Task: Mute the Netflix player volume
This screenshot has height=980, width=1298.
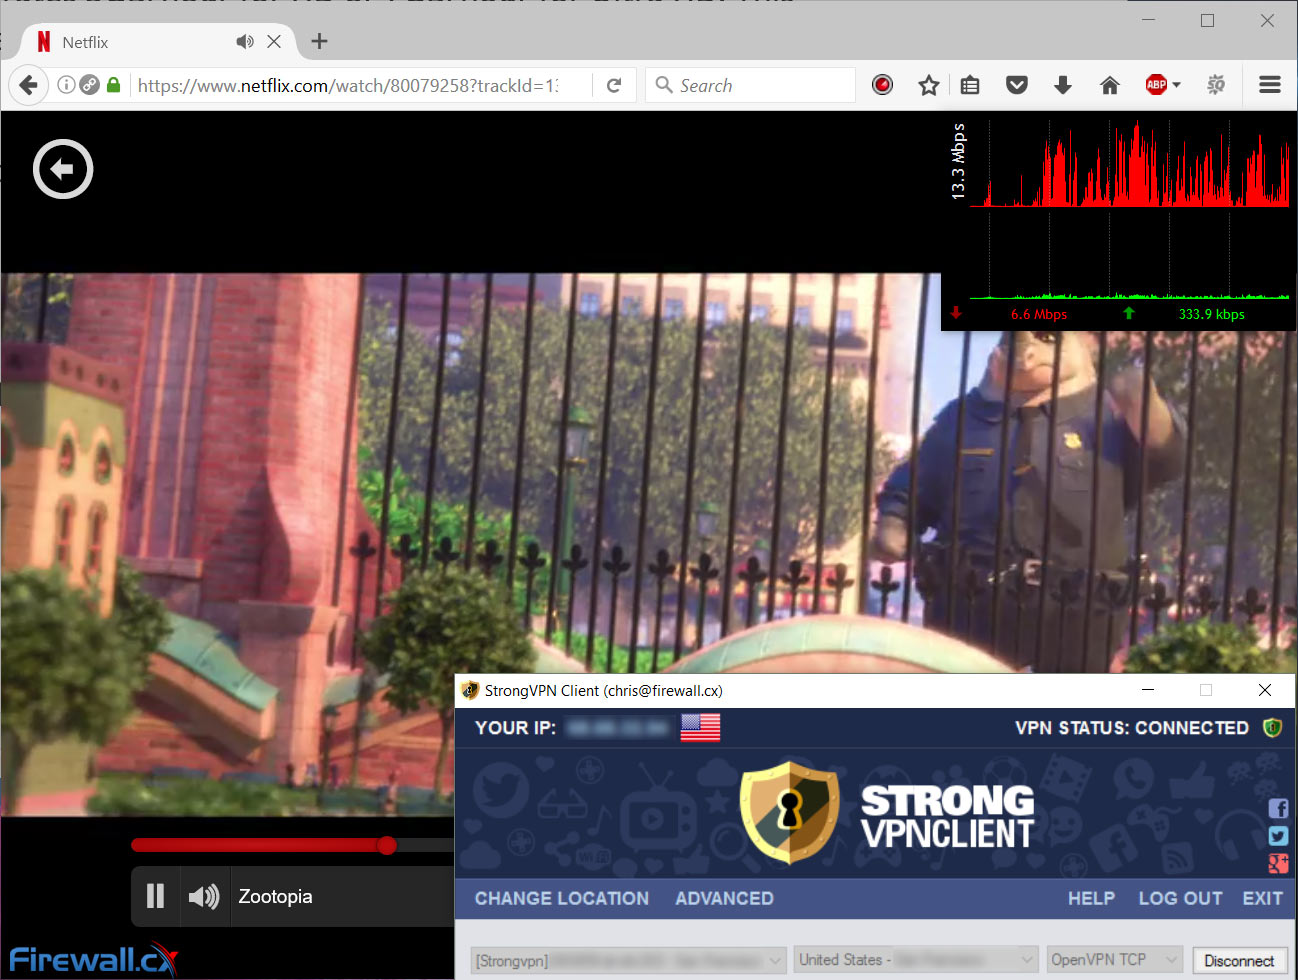Action: (204, 896)
